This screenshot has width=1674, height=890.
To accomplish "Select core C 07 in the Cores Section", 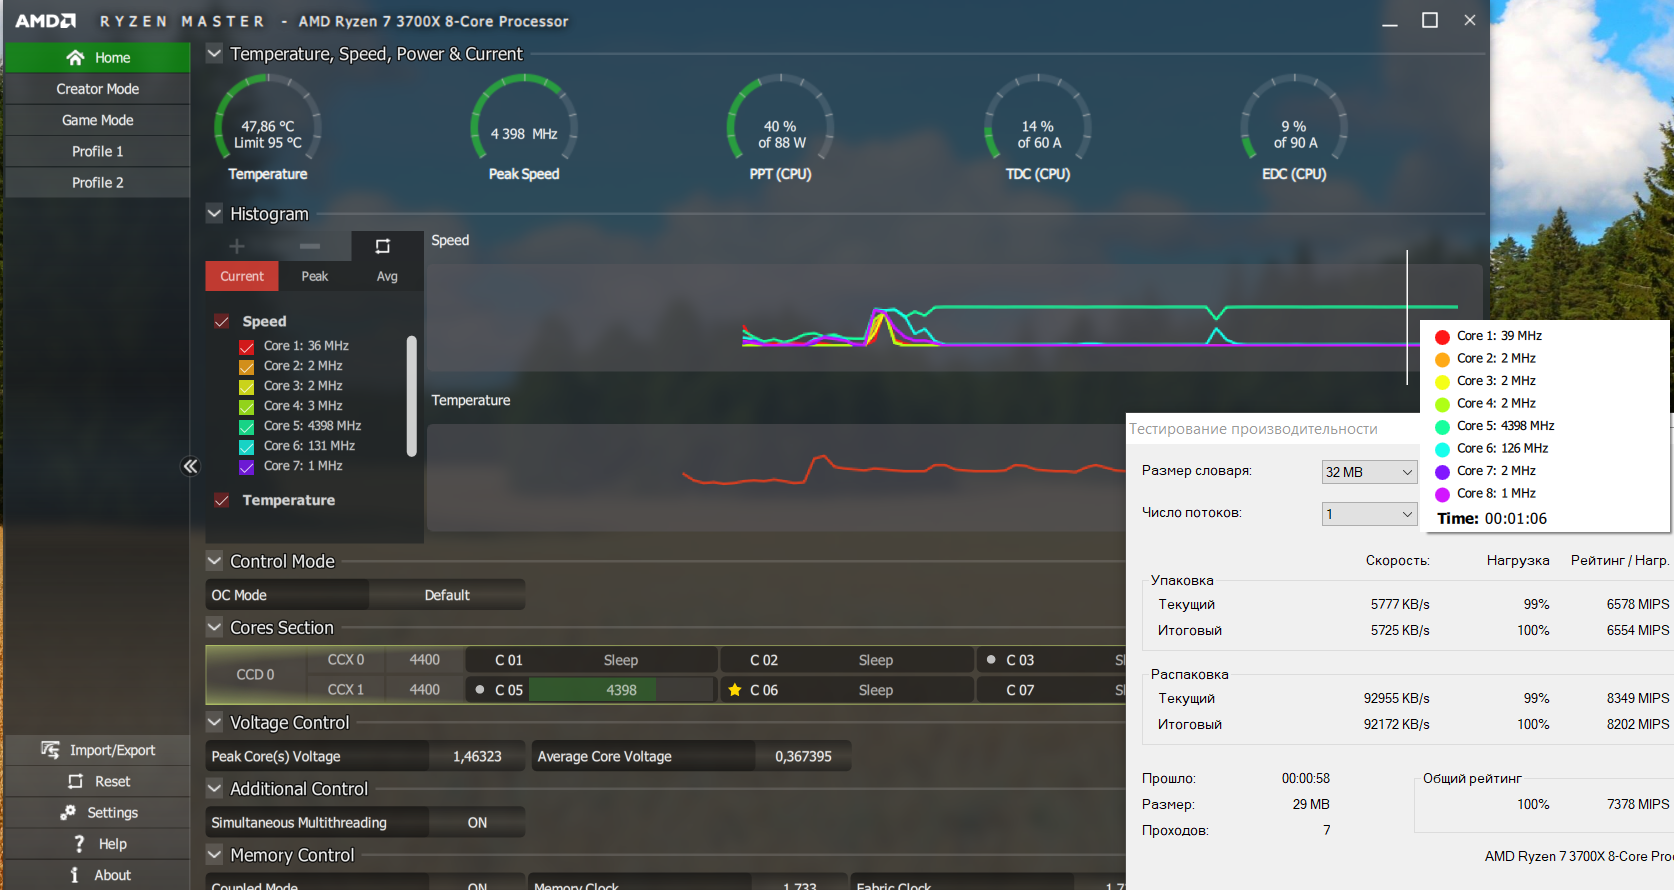I will pos(1052,690).
